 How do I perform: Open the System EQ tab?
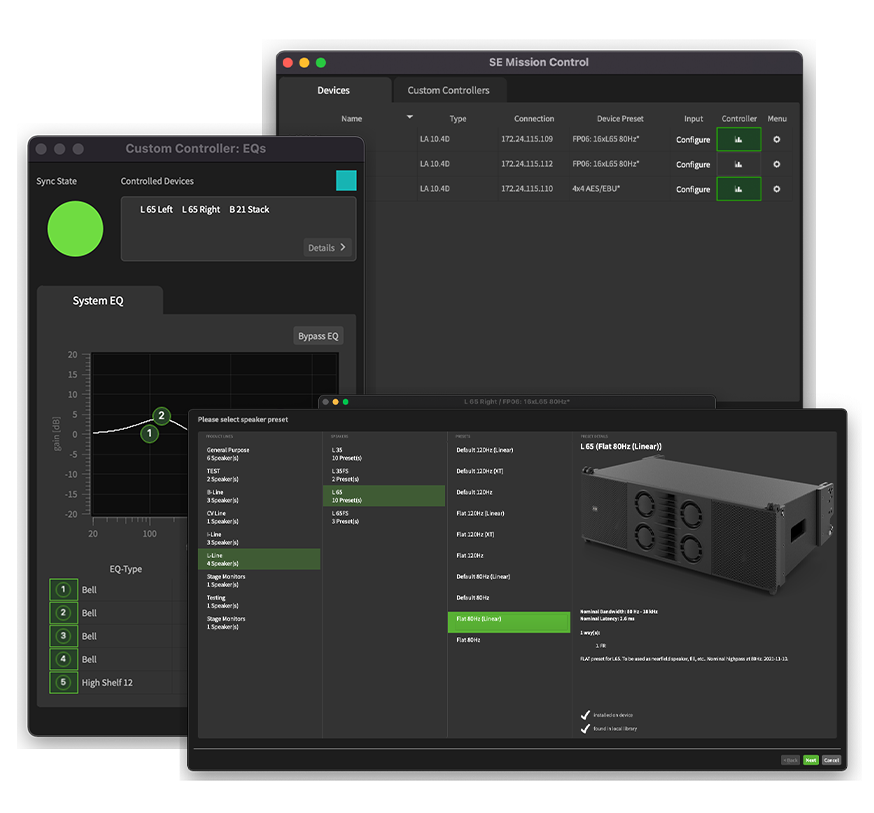point(99,301)
